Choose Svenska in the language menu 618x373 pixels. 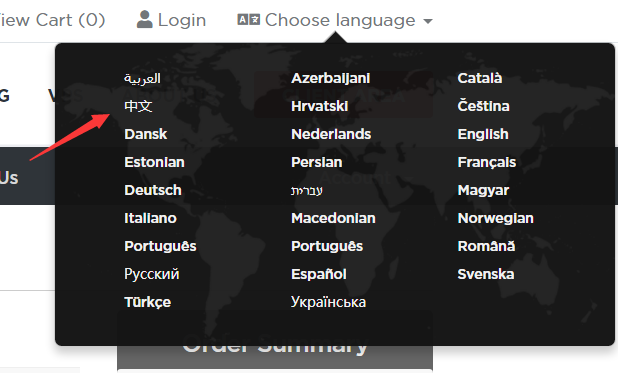486,274
